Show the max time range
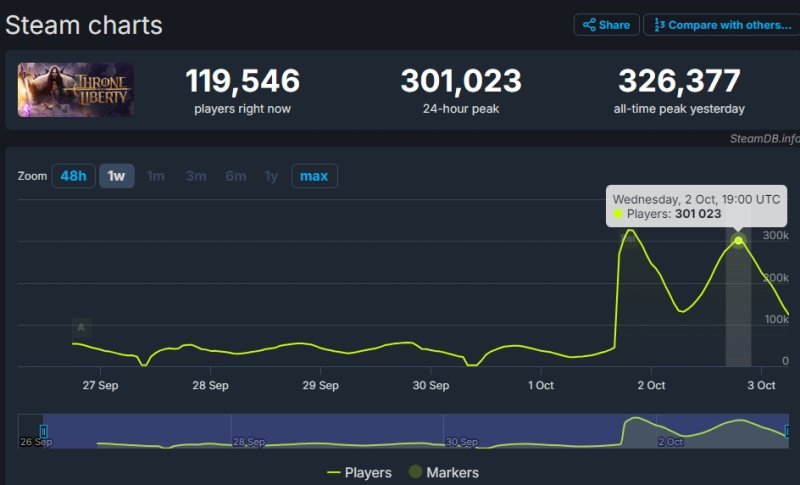This screenshot has width=800, height=485. click(314, 176)
